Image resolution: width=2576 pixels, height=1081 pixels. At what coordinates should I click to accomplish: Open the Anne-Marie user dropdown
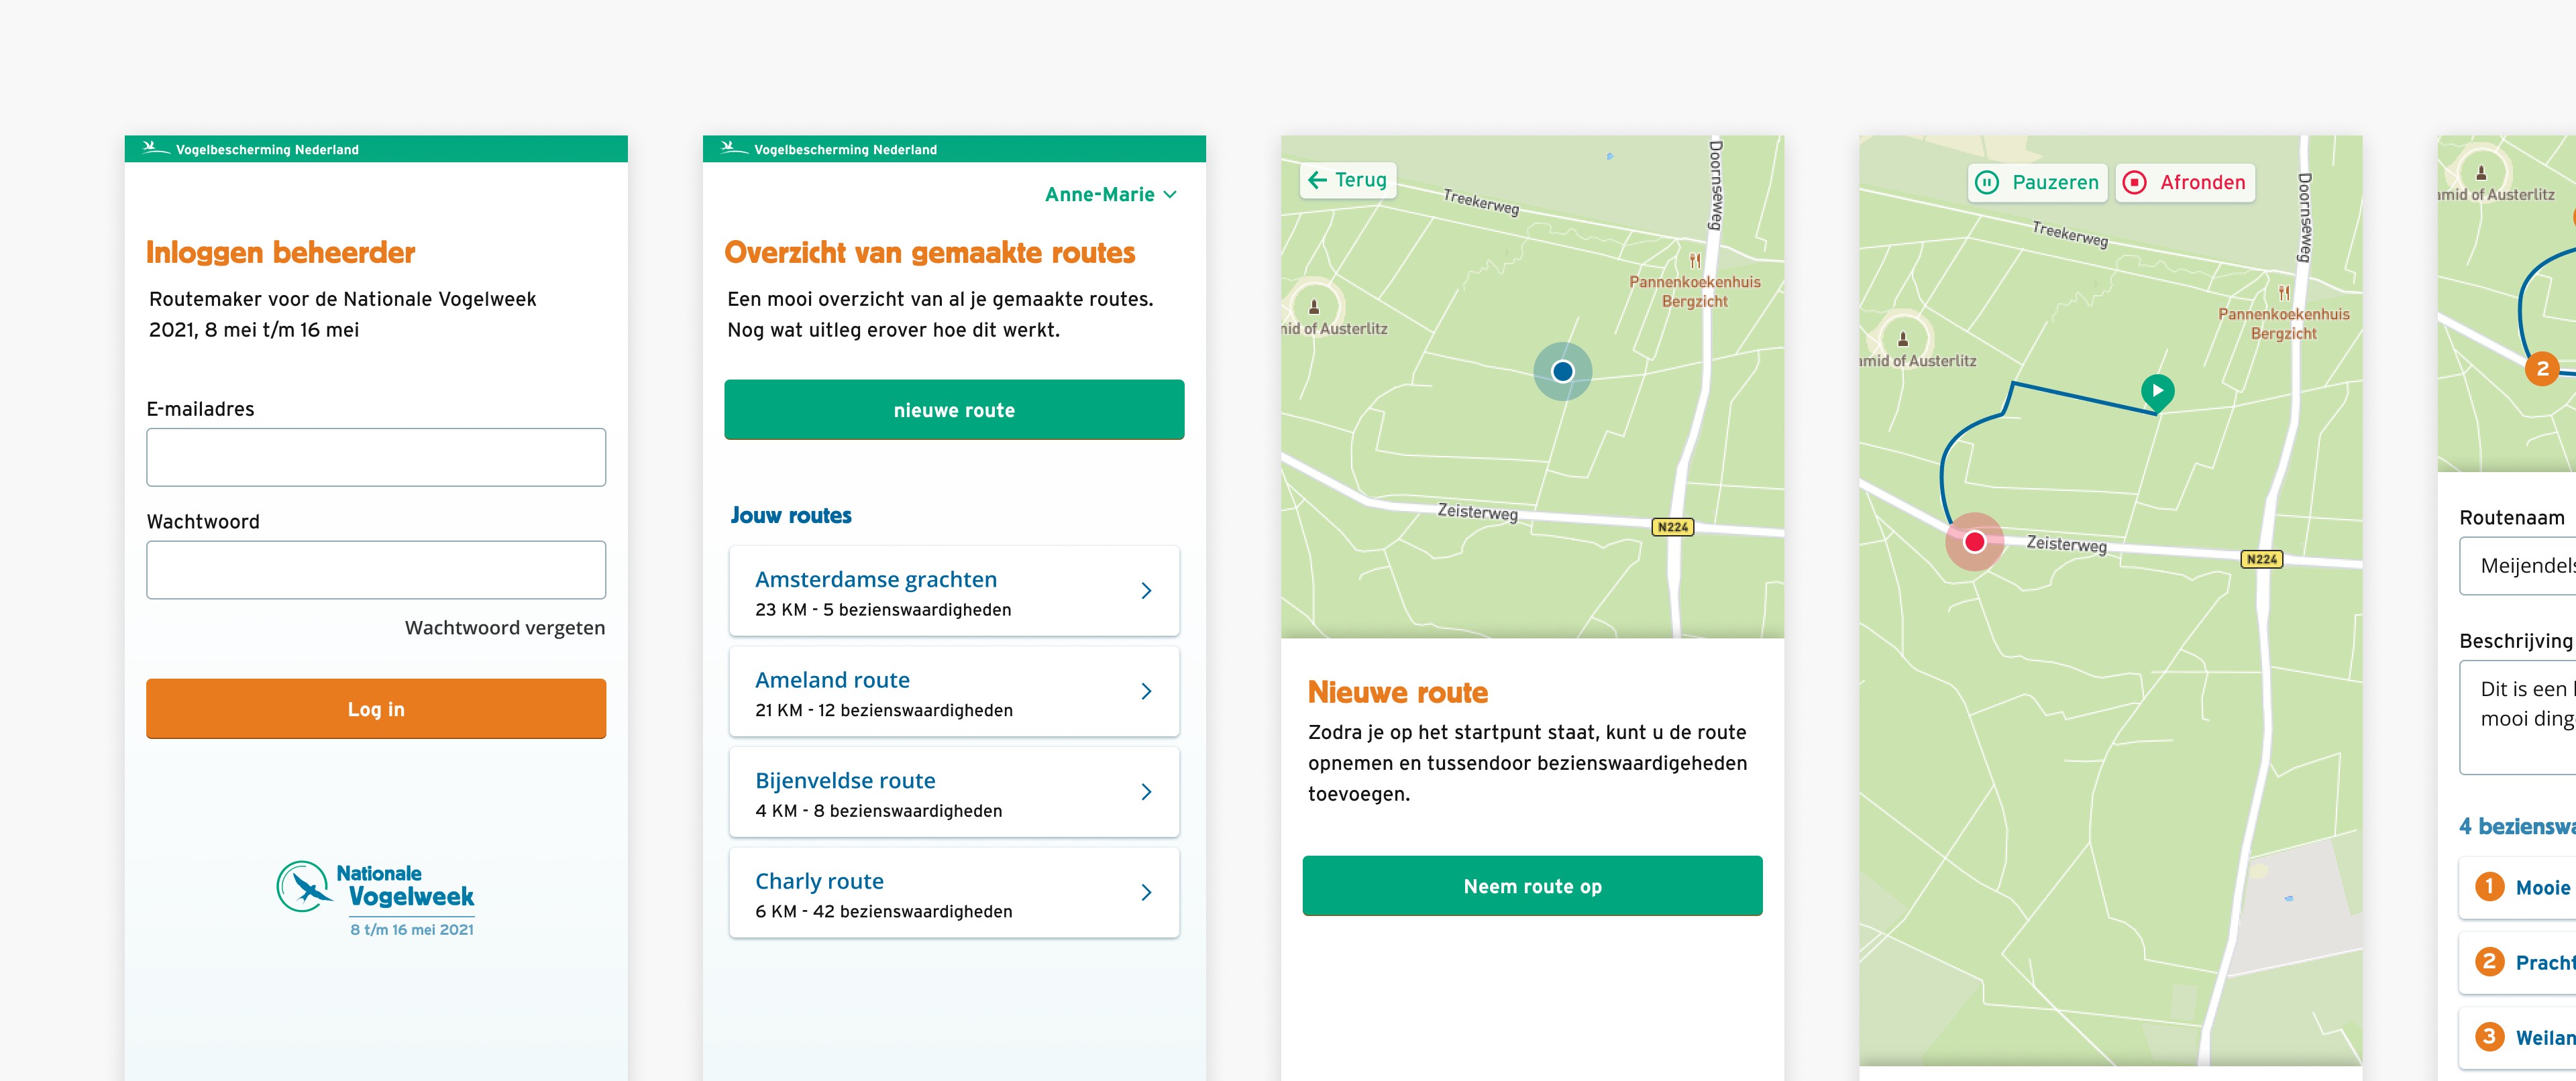1110,194
